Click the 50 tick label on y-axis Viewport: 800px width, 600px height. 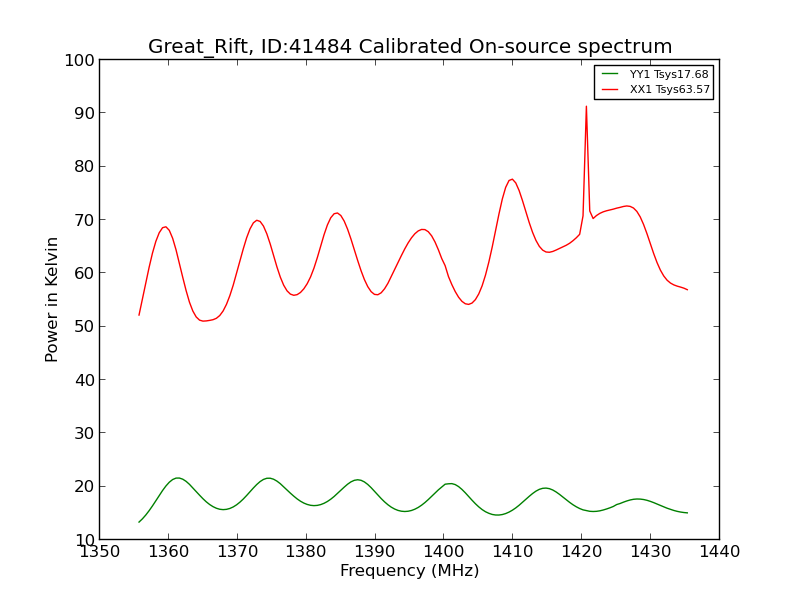point(84,327)
